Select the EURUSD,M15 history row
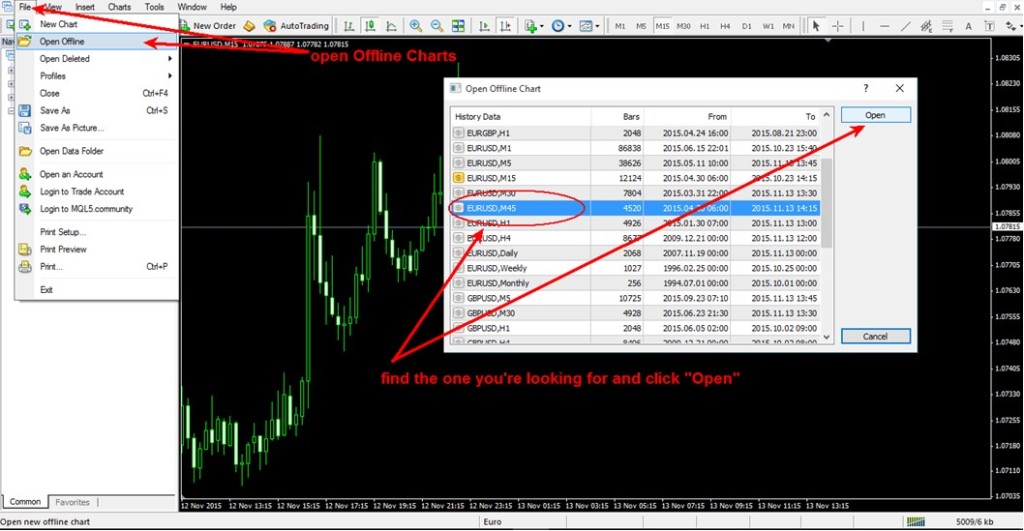Screen dimensions: 1024x531 coord(635,178)
